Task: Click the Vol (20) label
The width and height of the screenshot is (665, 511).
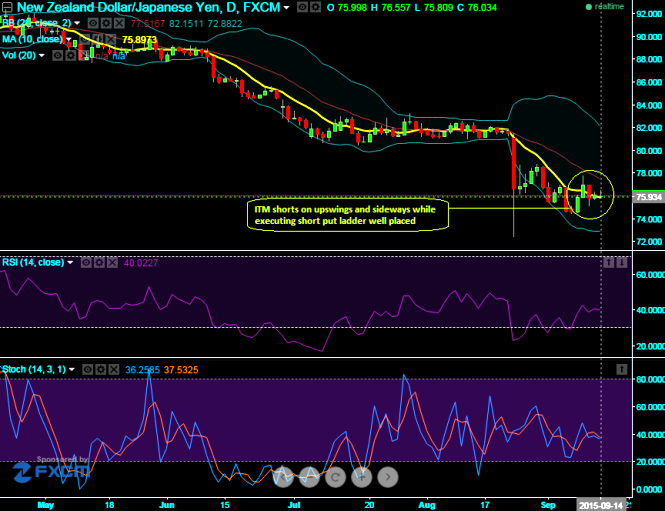Action: point(19,56)
